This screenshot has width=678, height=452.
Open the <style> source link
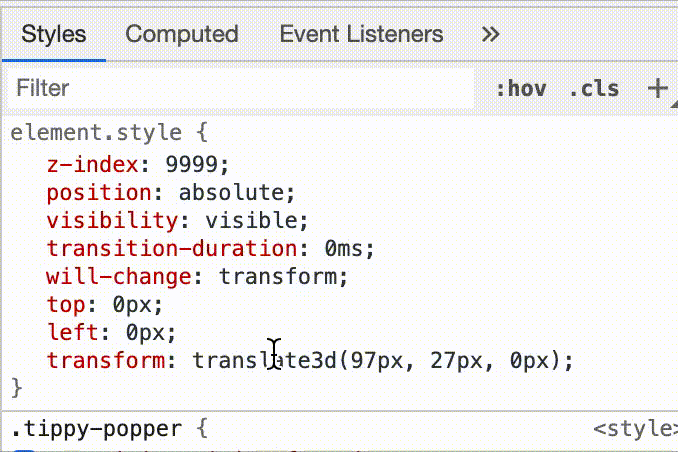(635, 429)
